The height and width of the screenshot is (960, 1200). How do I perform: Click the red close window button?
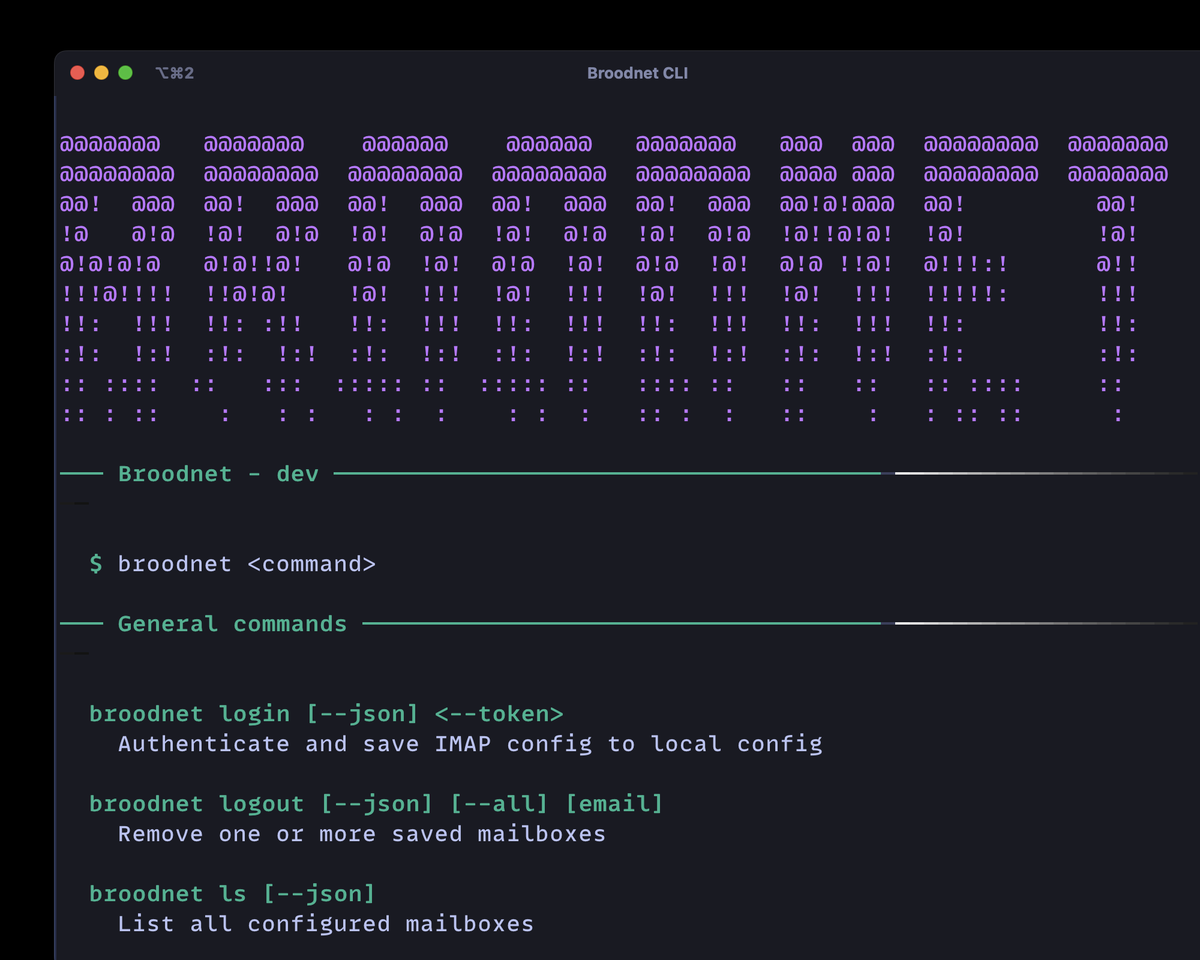click(77, 73)
